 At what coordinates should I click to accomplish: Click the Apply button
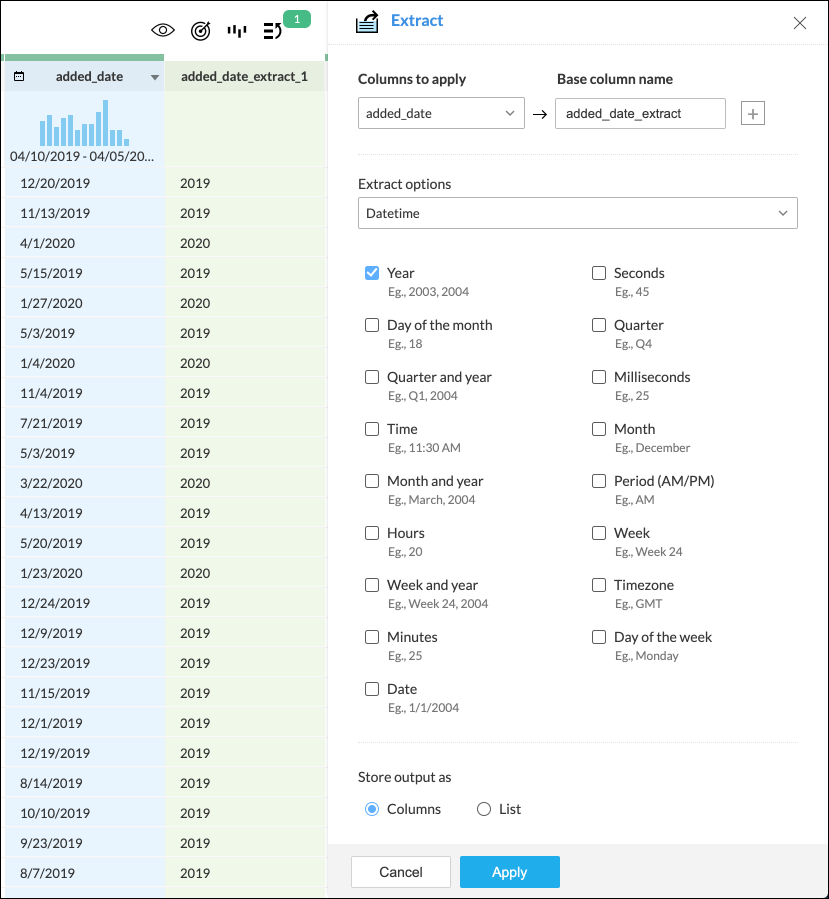[x=510, y=872]
